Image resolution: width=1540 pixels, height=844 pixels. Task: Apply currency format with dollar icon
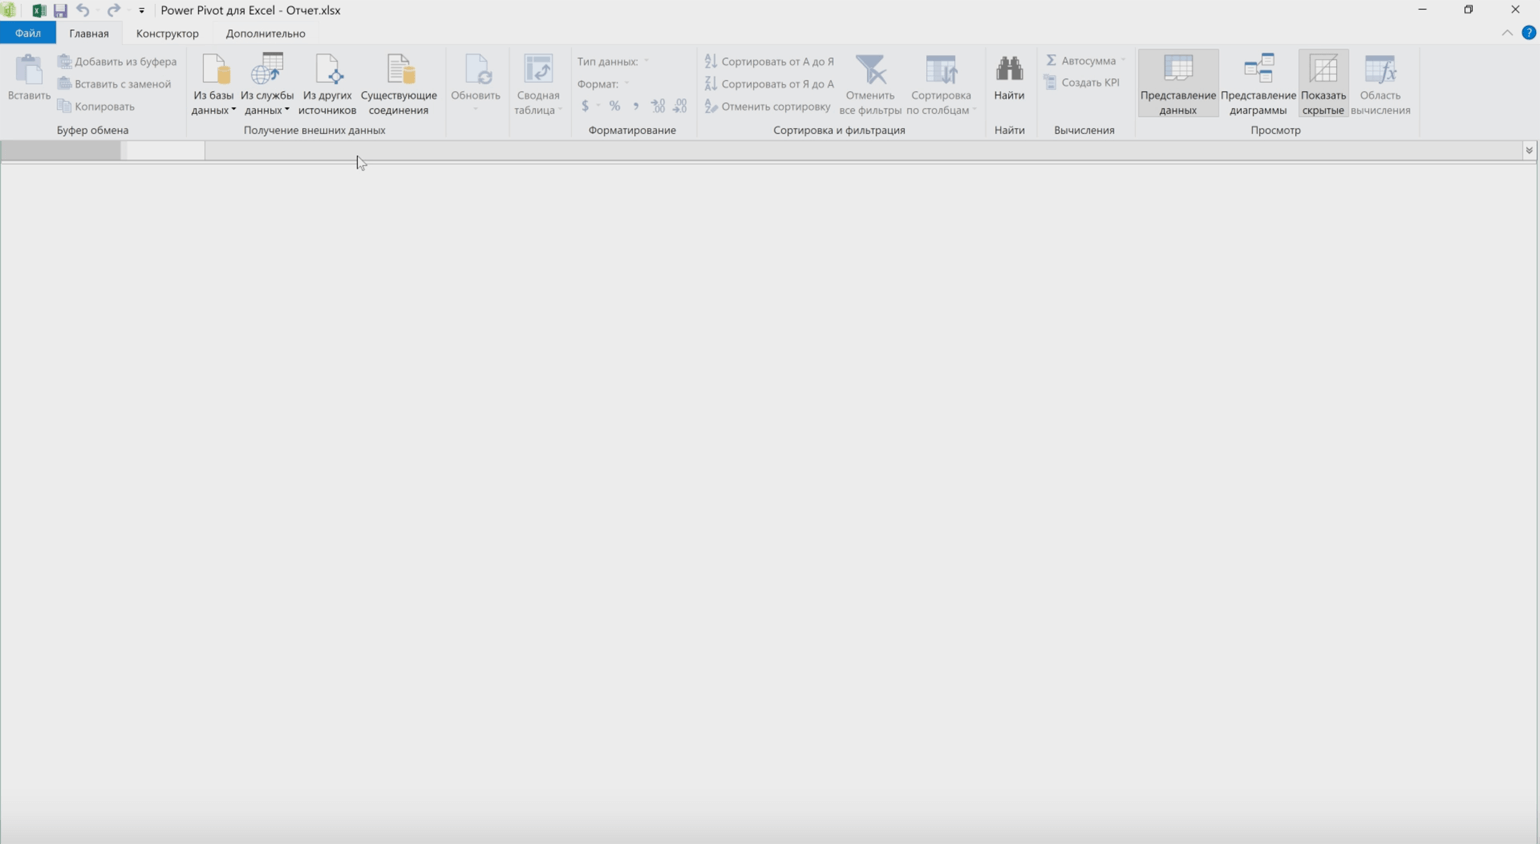pyautogui.click(x=585, y=106)
